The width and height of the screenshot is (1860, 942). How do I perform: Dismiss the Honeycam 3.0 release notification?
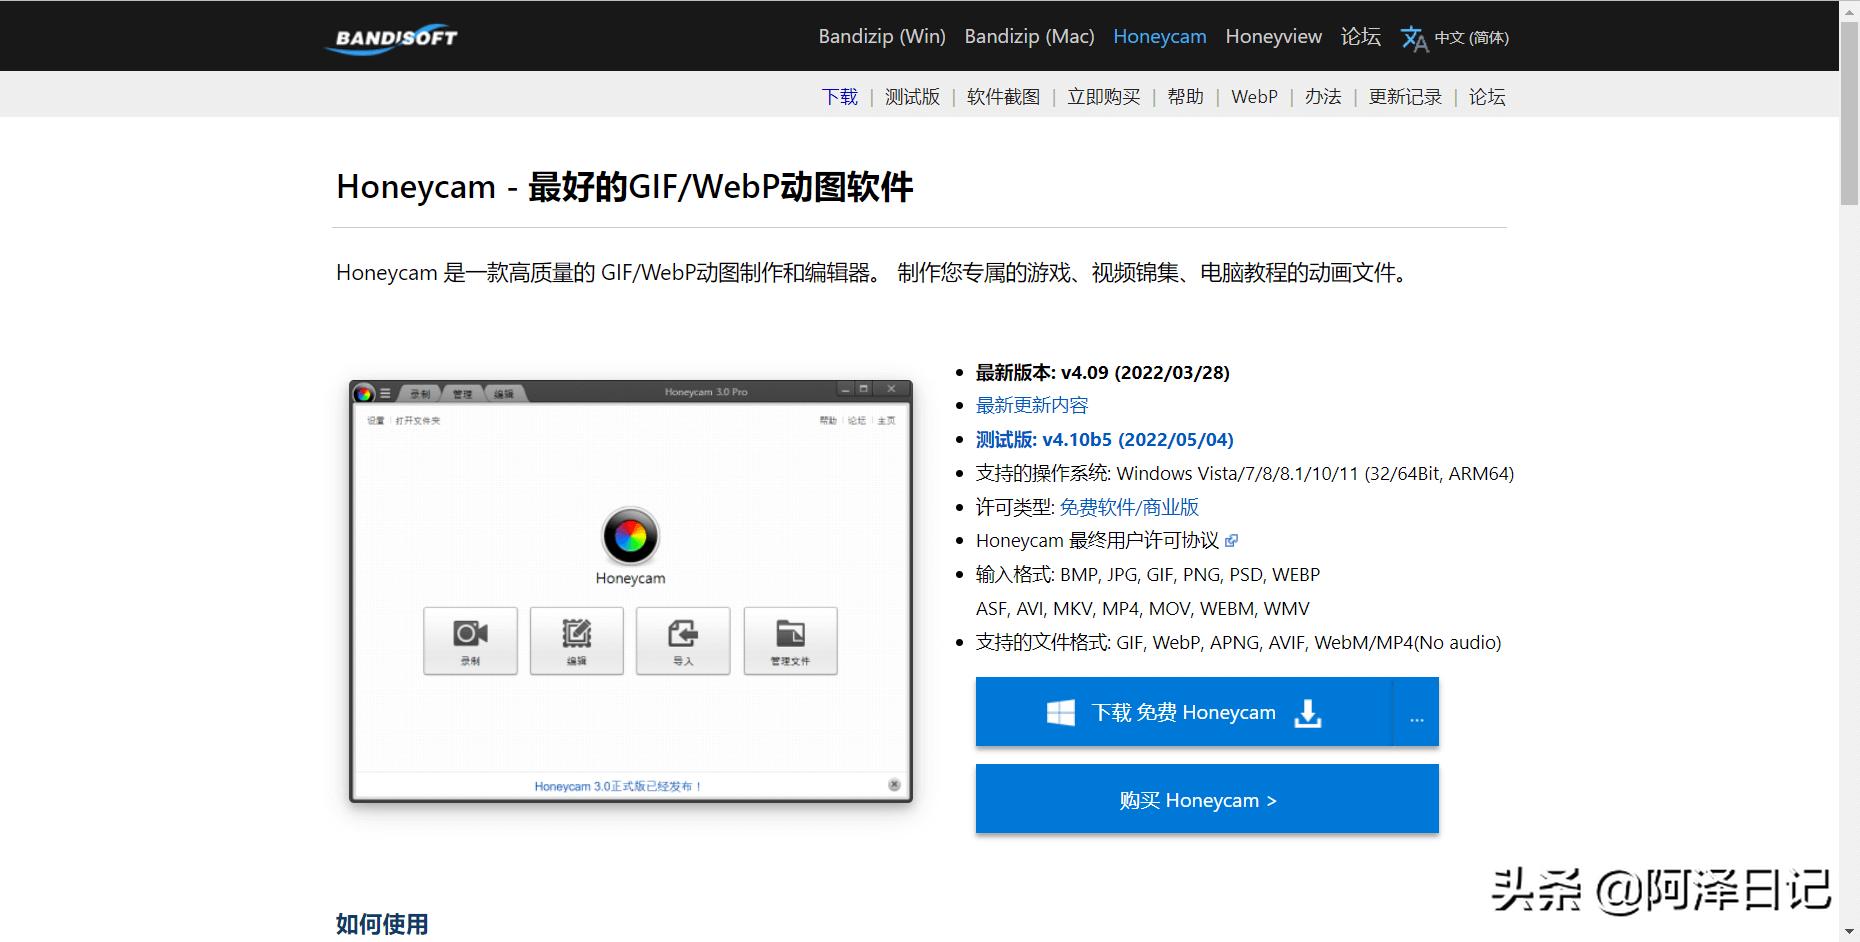(895, 783)
